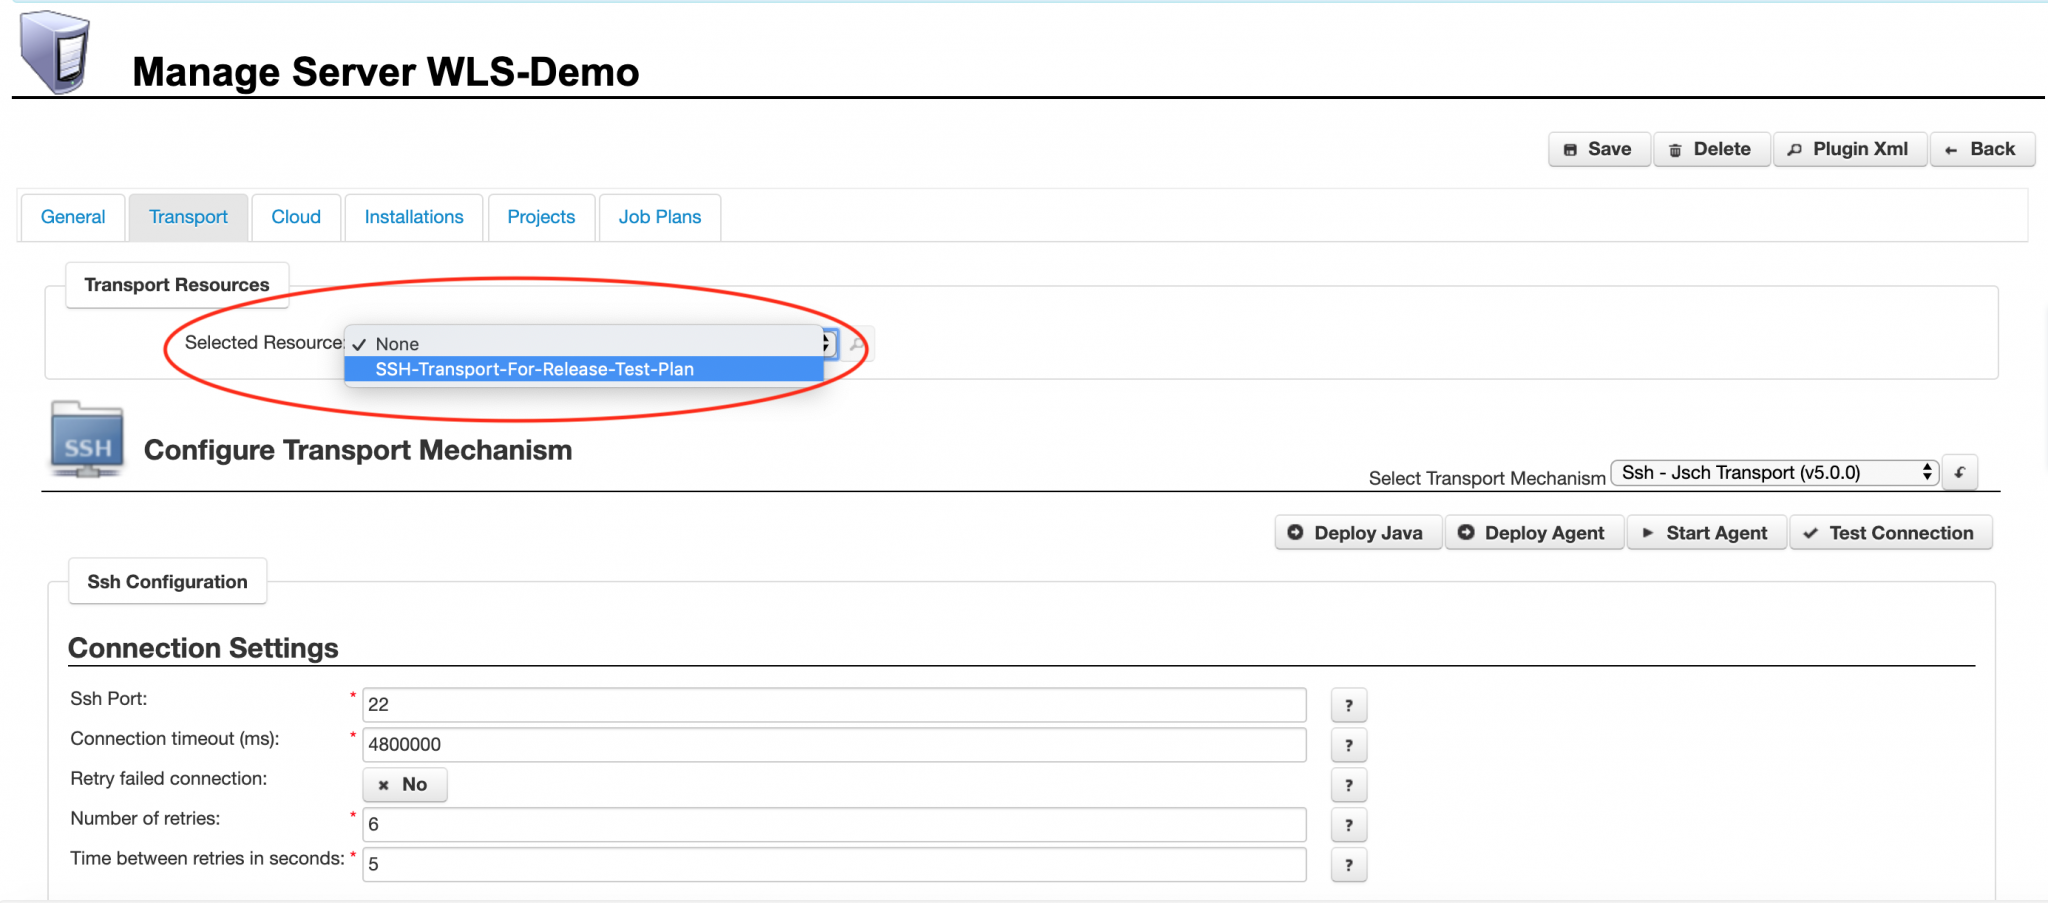Click Test Connection button

1891,533
